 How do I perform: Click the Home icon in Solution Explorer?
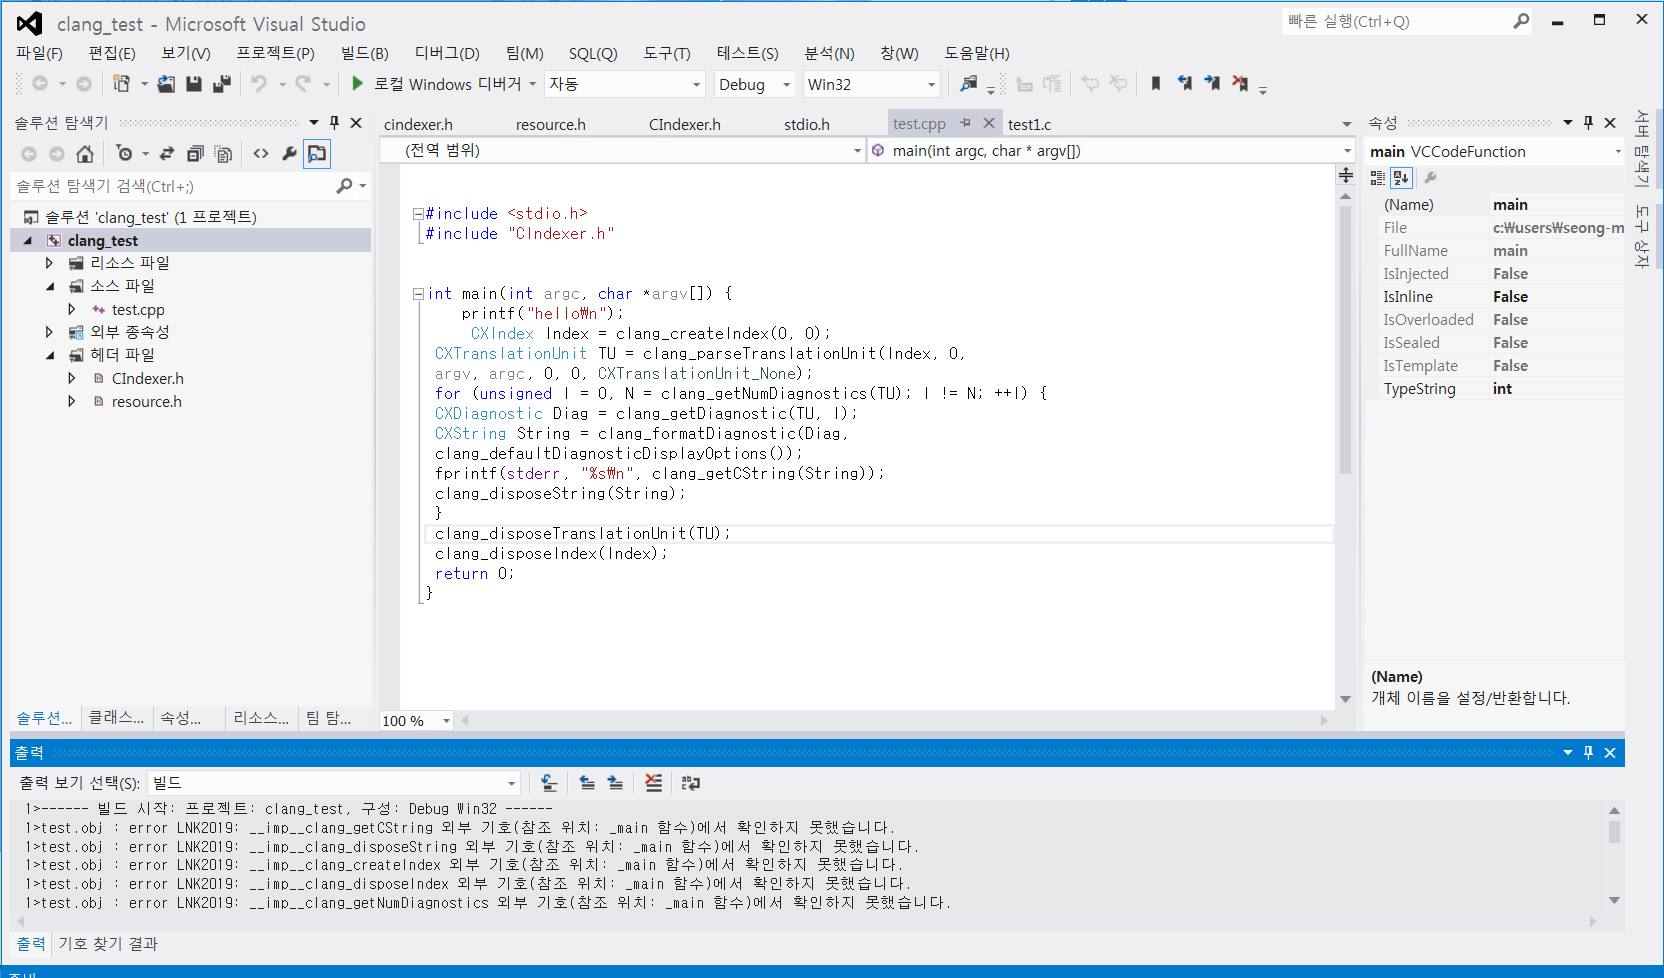click(85, 154)
